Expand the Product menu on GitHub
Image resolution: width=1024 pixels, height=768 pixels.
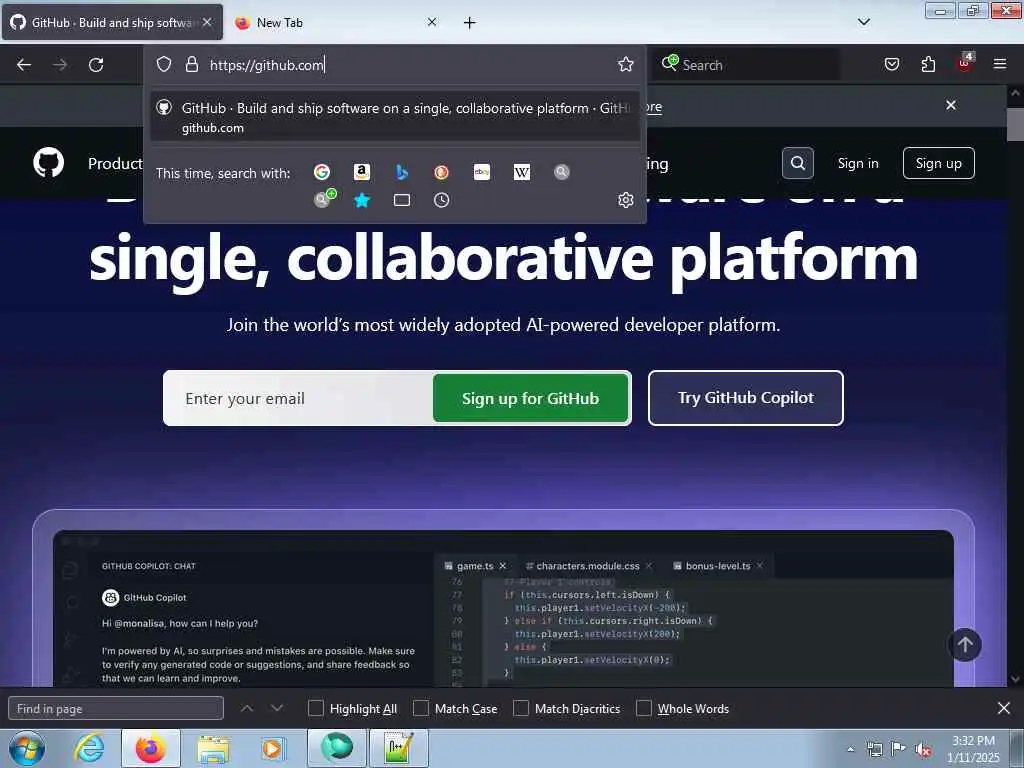tap(115, 163)
